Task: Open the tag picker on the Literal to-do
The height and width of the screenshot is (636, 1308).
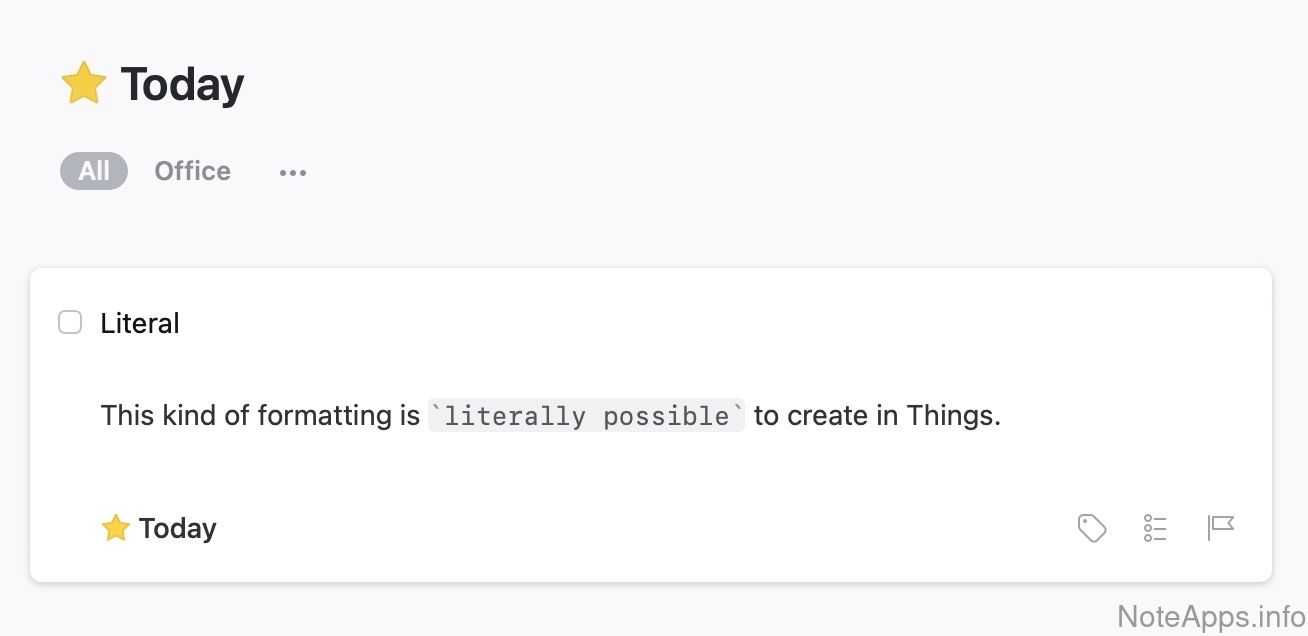Action: point(1091,527)
